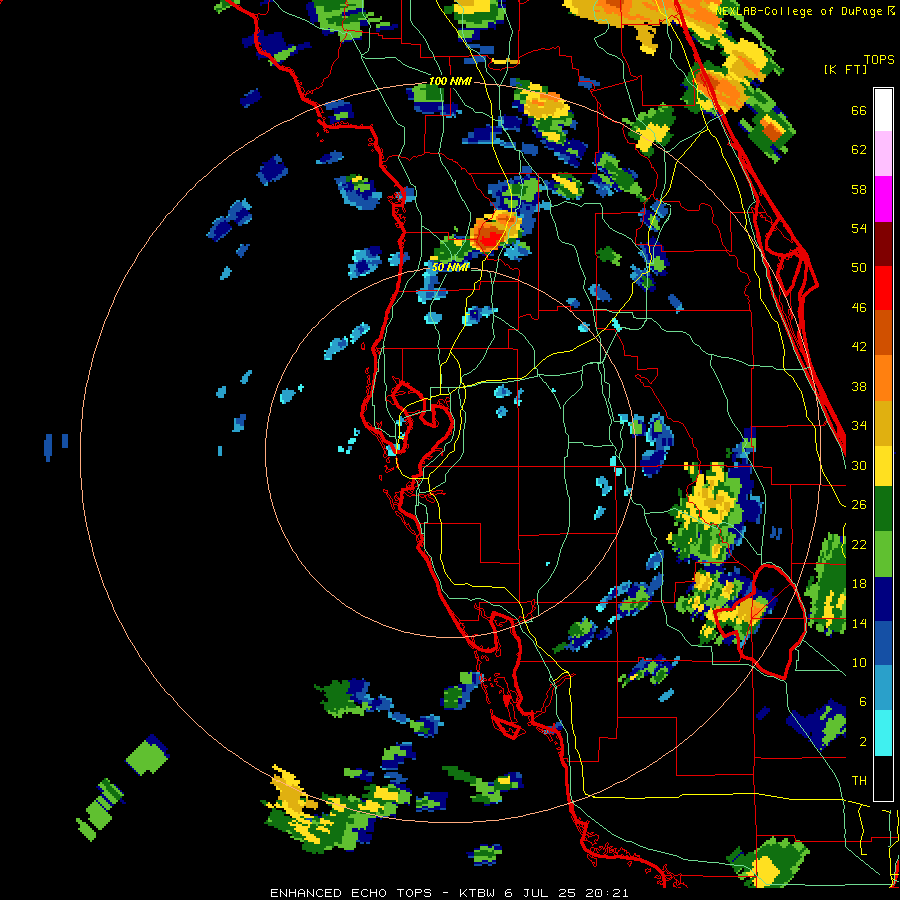Click legend value 6
The width and height of the screenshot is (900, 900).
tap(862, 701)
